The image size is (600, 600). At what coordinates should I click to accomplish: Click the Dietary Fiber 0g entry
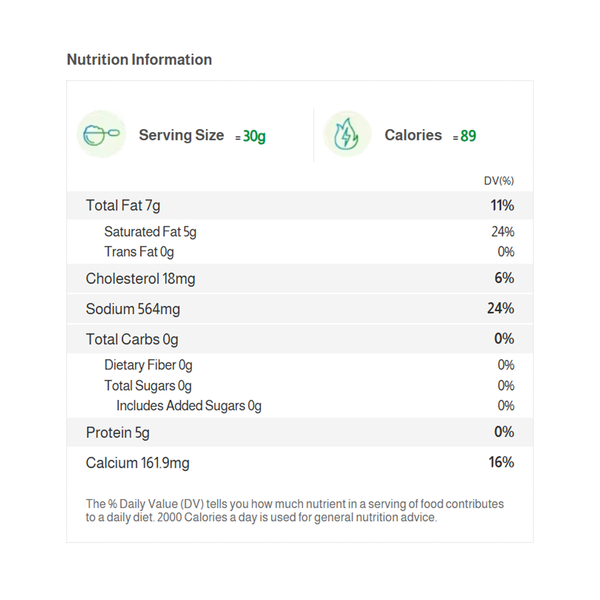click(x=148, y=365)
